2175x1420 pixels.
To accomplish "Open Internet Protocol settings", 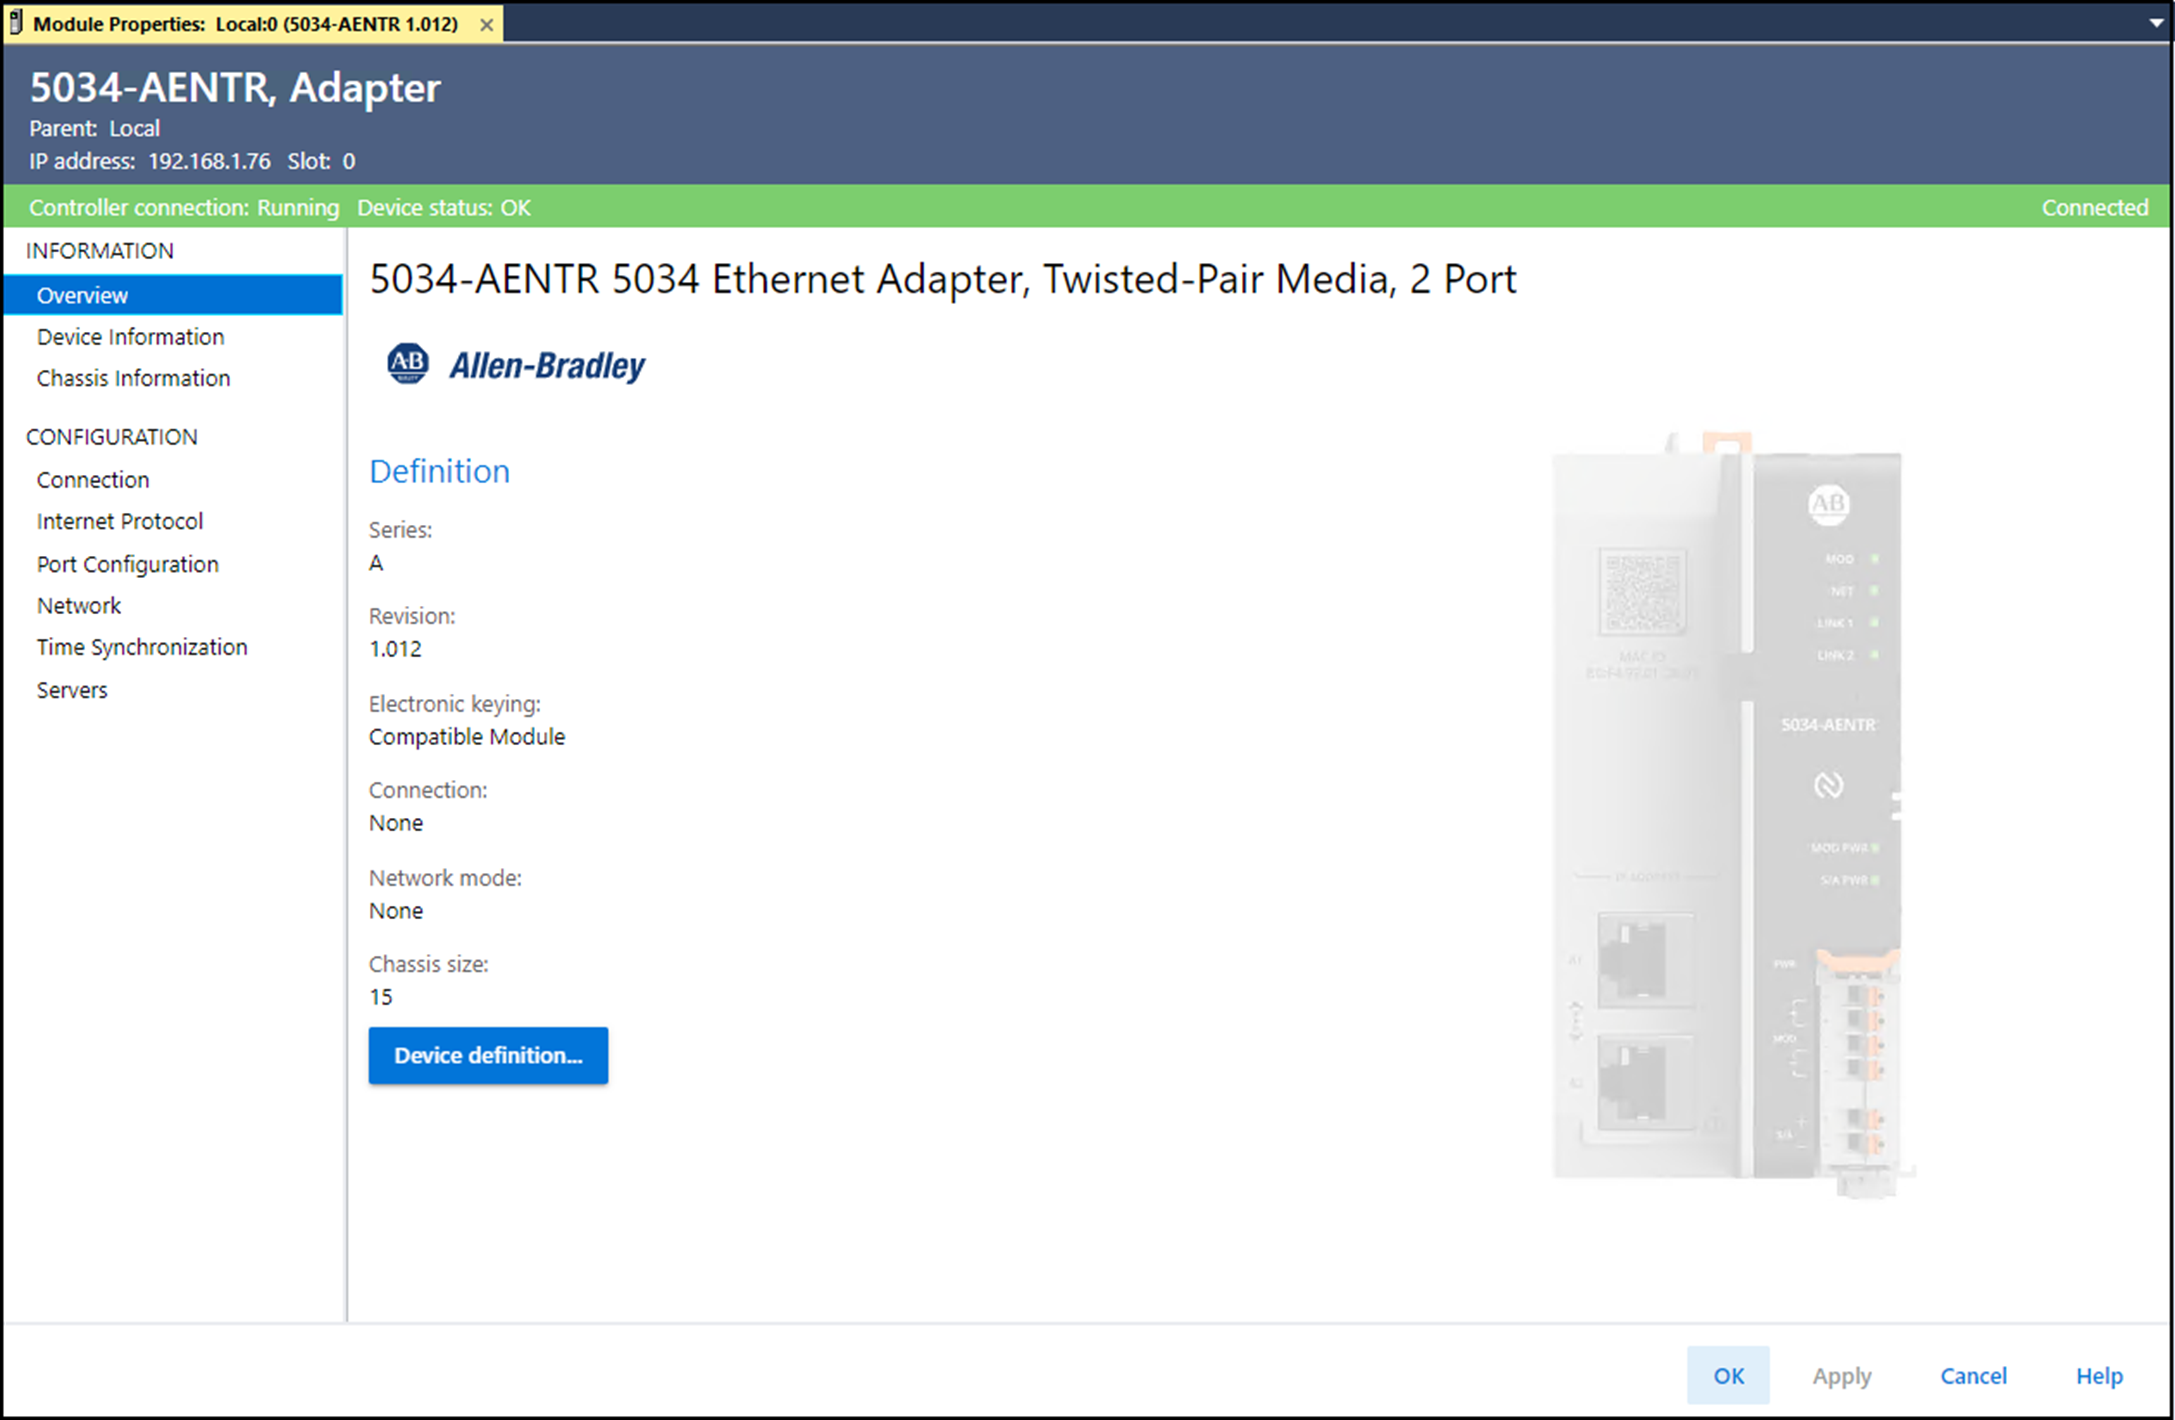I will [119, 521].
